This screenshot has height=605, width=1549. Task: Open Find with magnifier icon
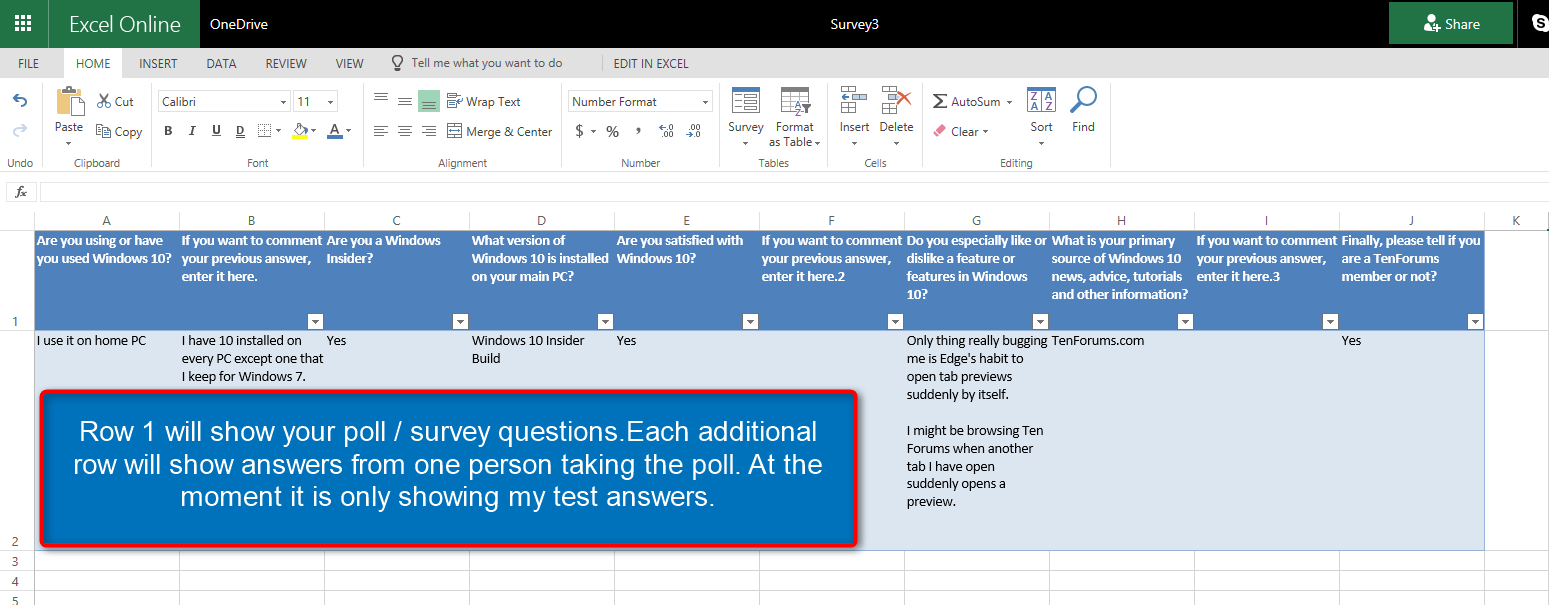(1083, 100)
